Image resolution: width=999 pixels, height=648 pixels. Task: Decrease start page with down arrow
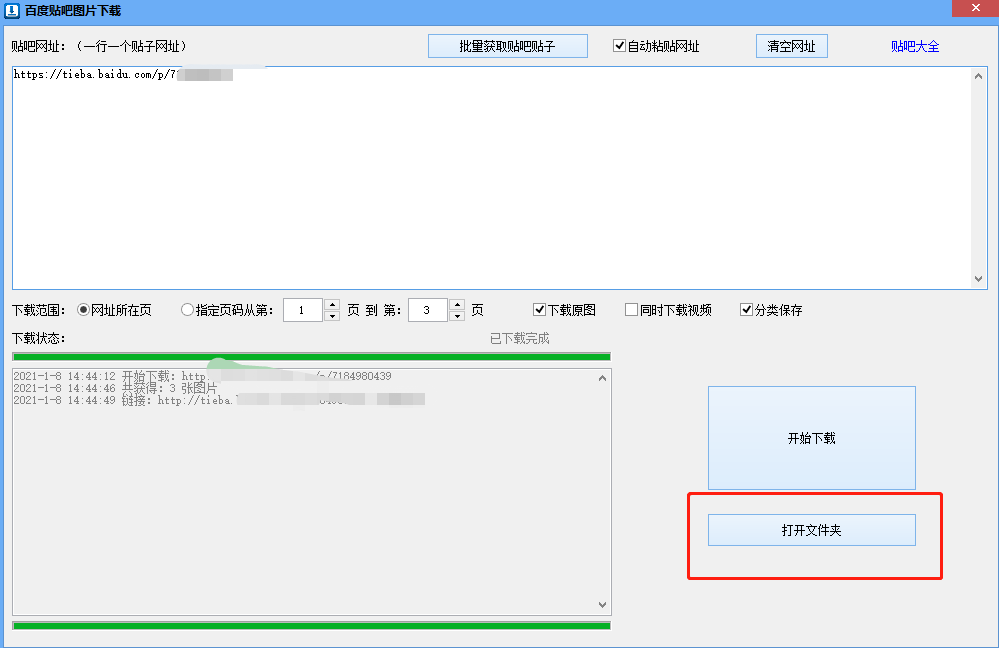[332, 316]
